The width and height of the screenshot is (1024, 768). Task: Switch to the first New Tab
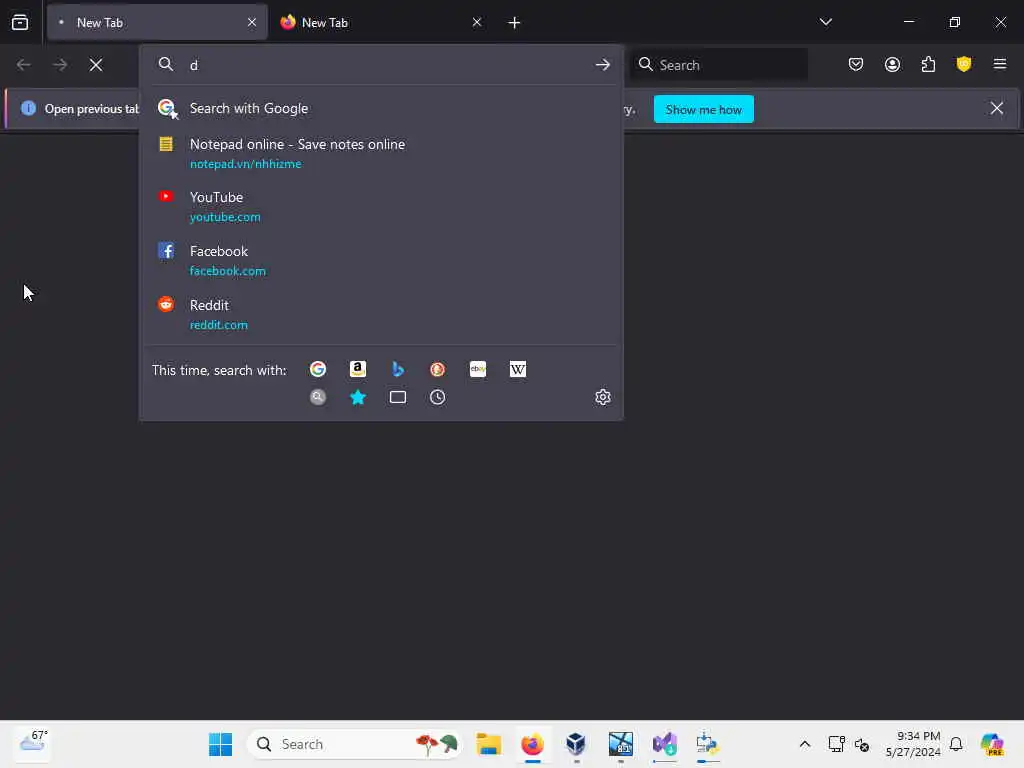pos(157,22)
